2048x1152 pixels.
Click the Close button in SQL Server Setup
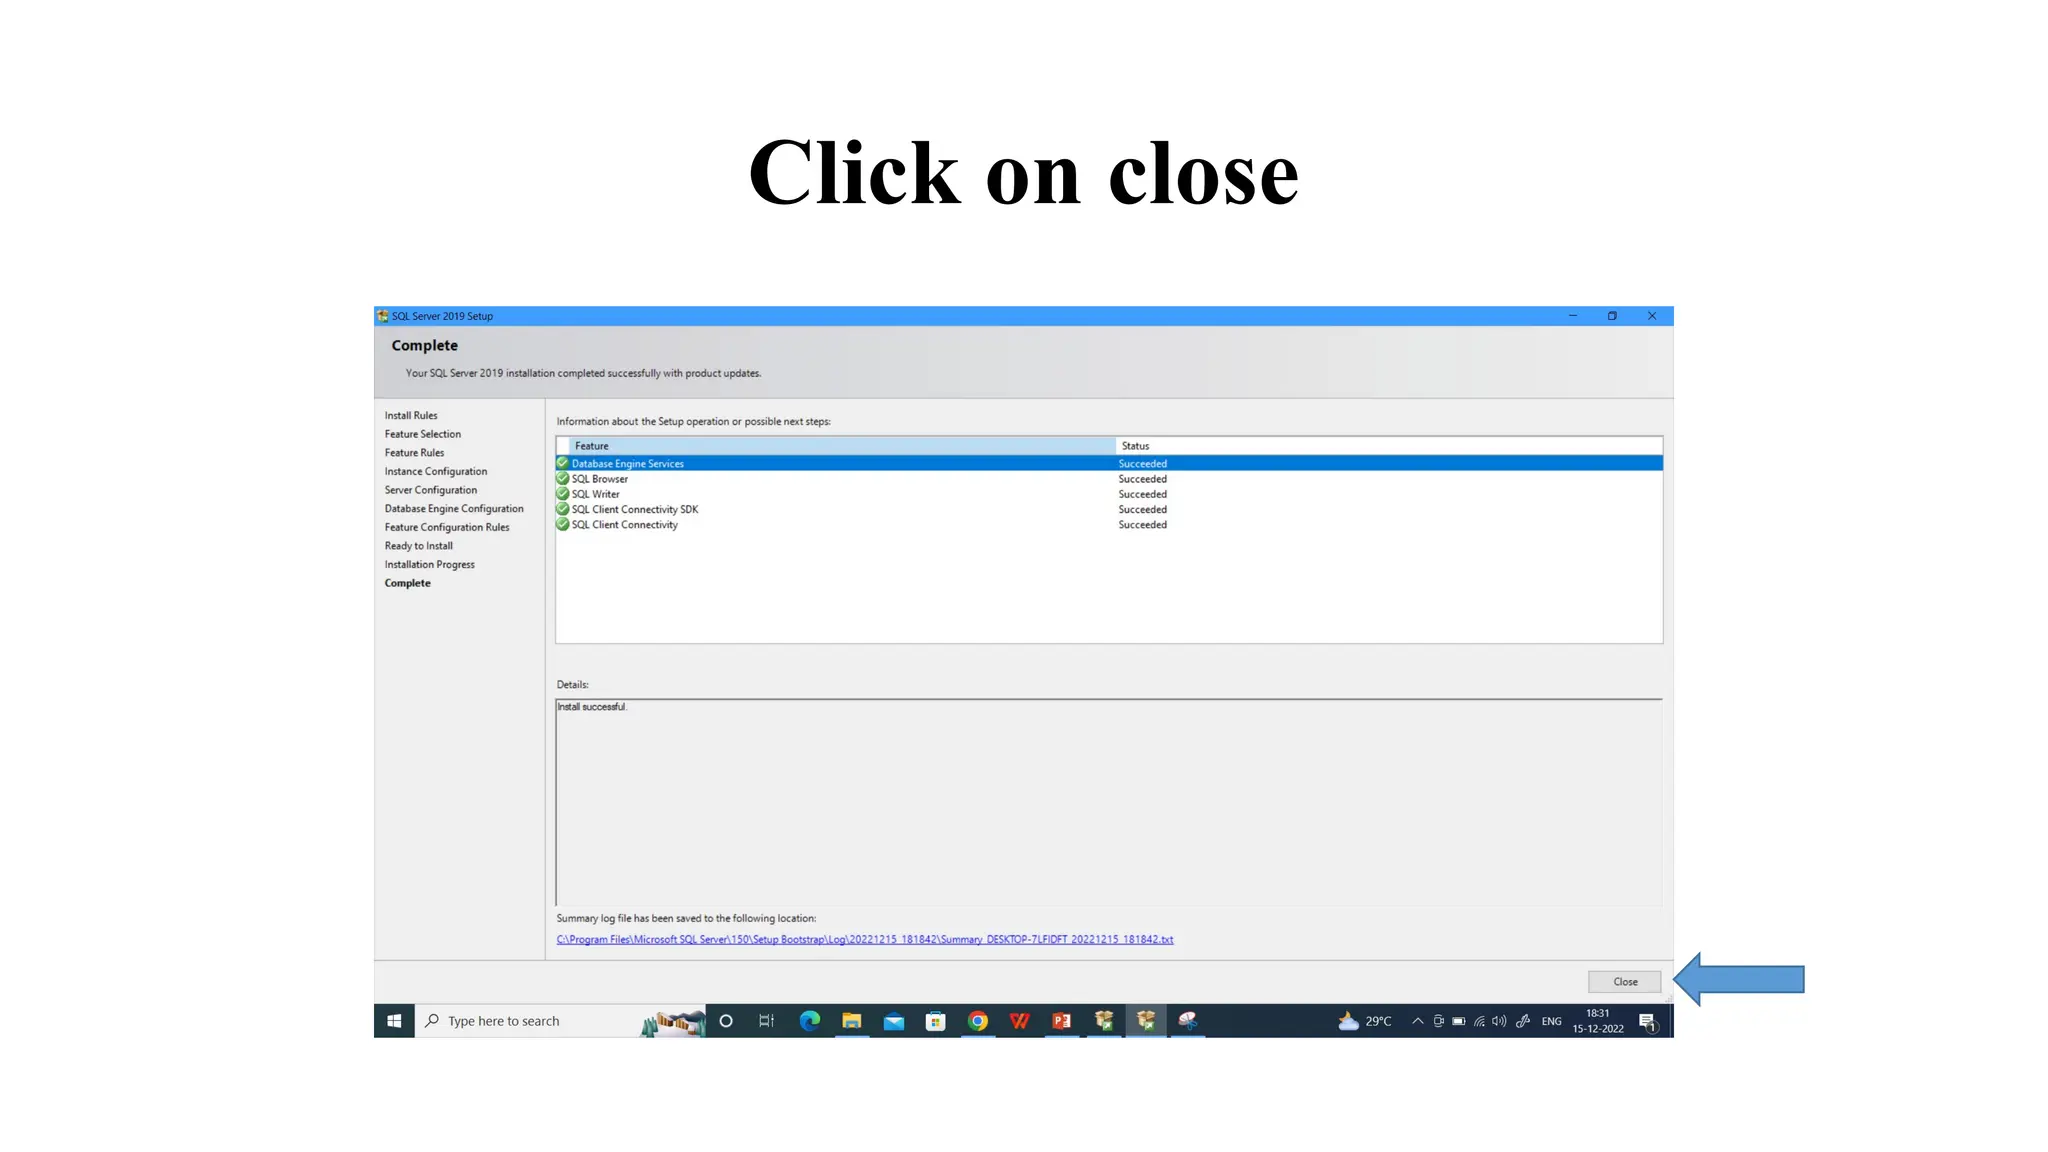[x=1624, y=982]
